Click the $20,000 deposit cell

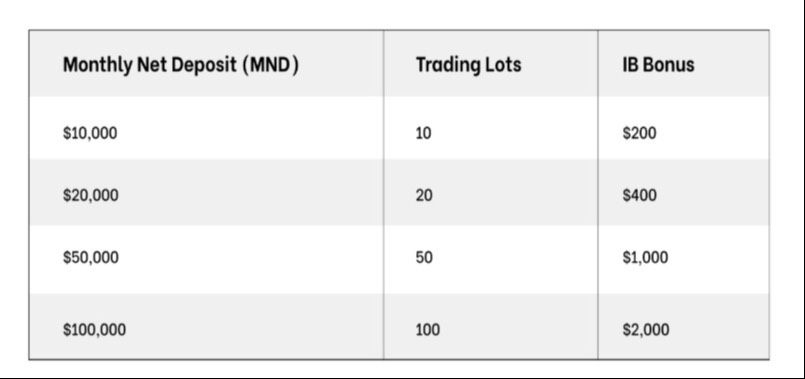90,196
